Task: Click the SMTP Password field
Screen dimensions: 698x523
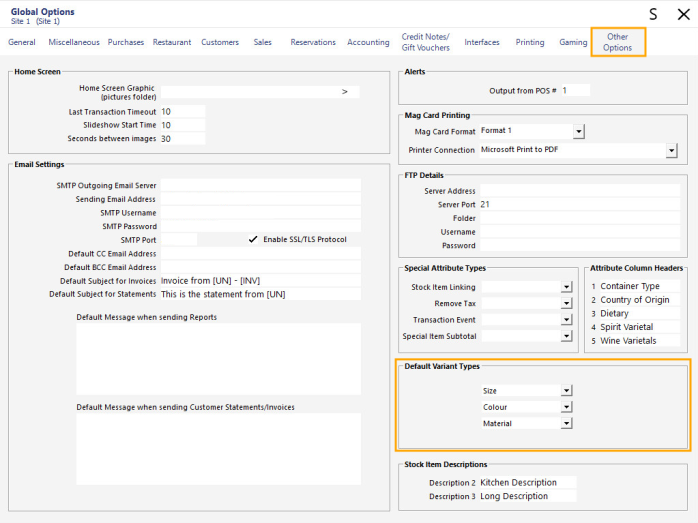Action: 260,227
